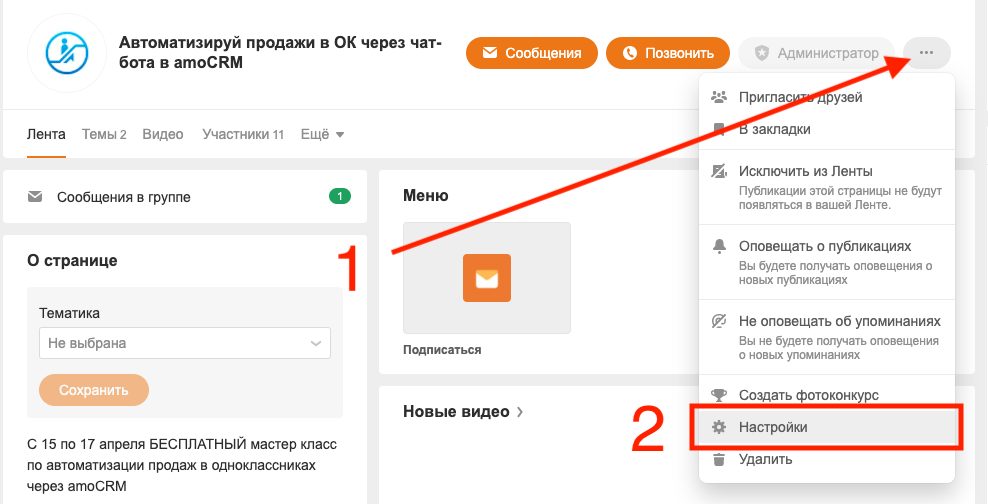Choose Оповещать о публикациях menu item

coord(827,262)
